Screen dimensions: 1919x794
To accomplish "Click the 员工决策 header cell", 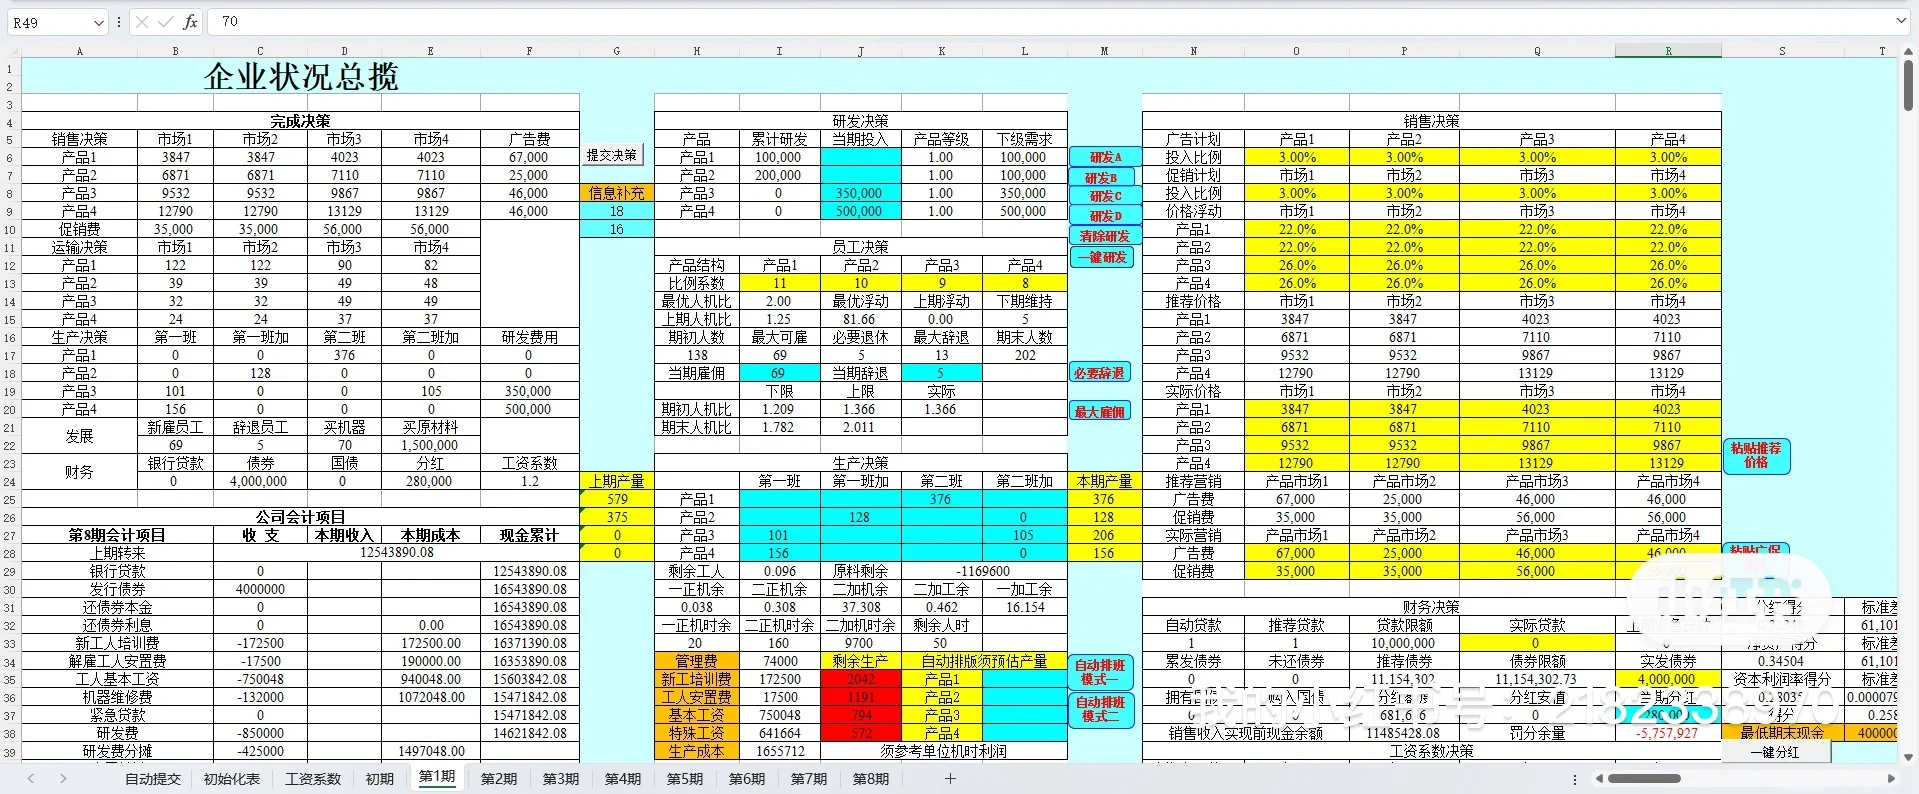I will pos(861,247).
